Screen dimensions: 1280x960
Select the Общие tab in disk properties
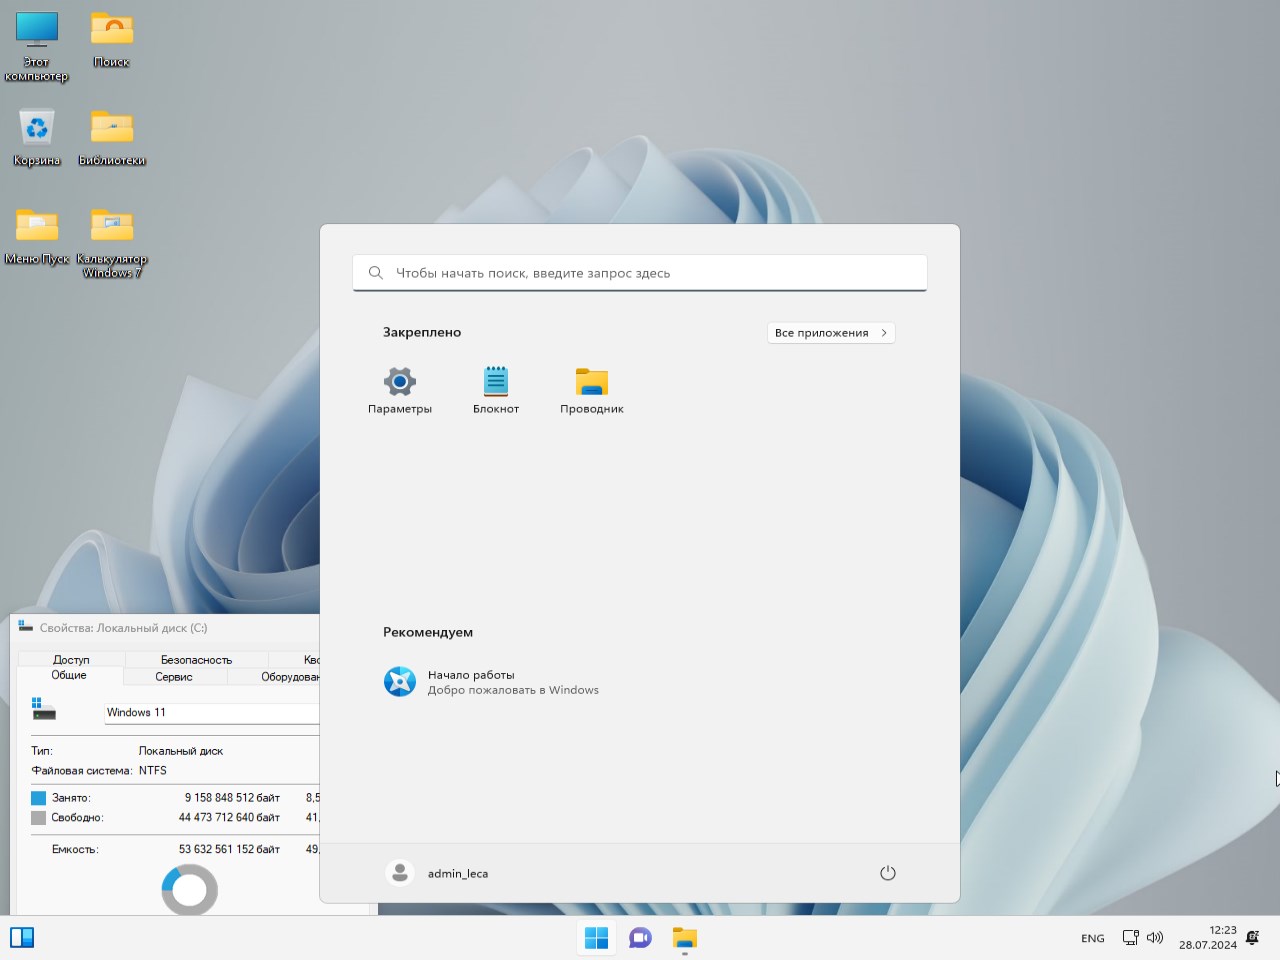click(x=69, y=676)
